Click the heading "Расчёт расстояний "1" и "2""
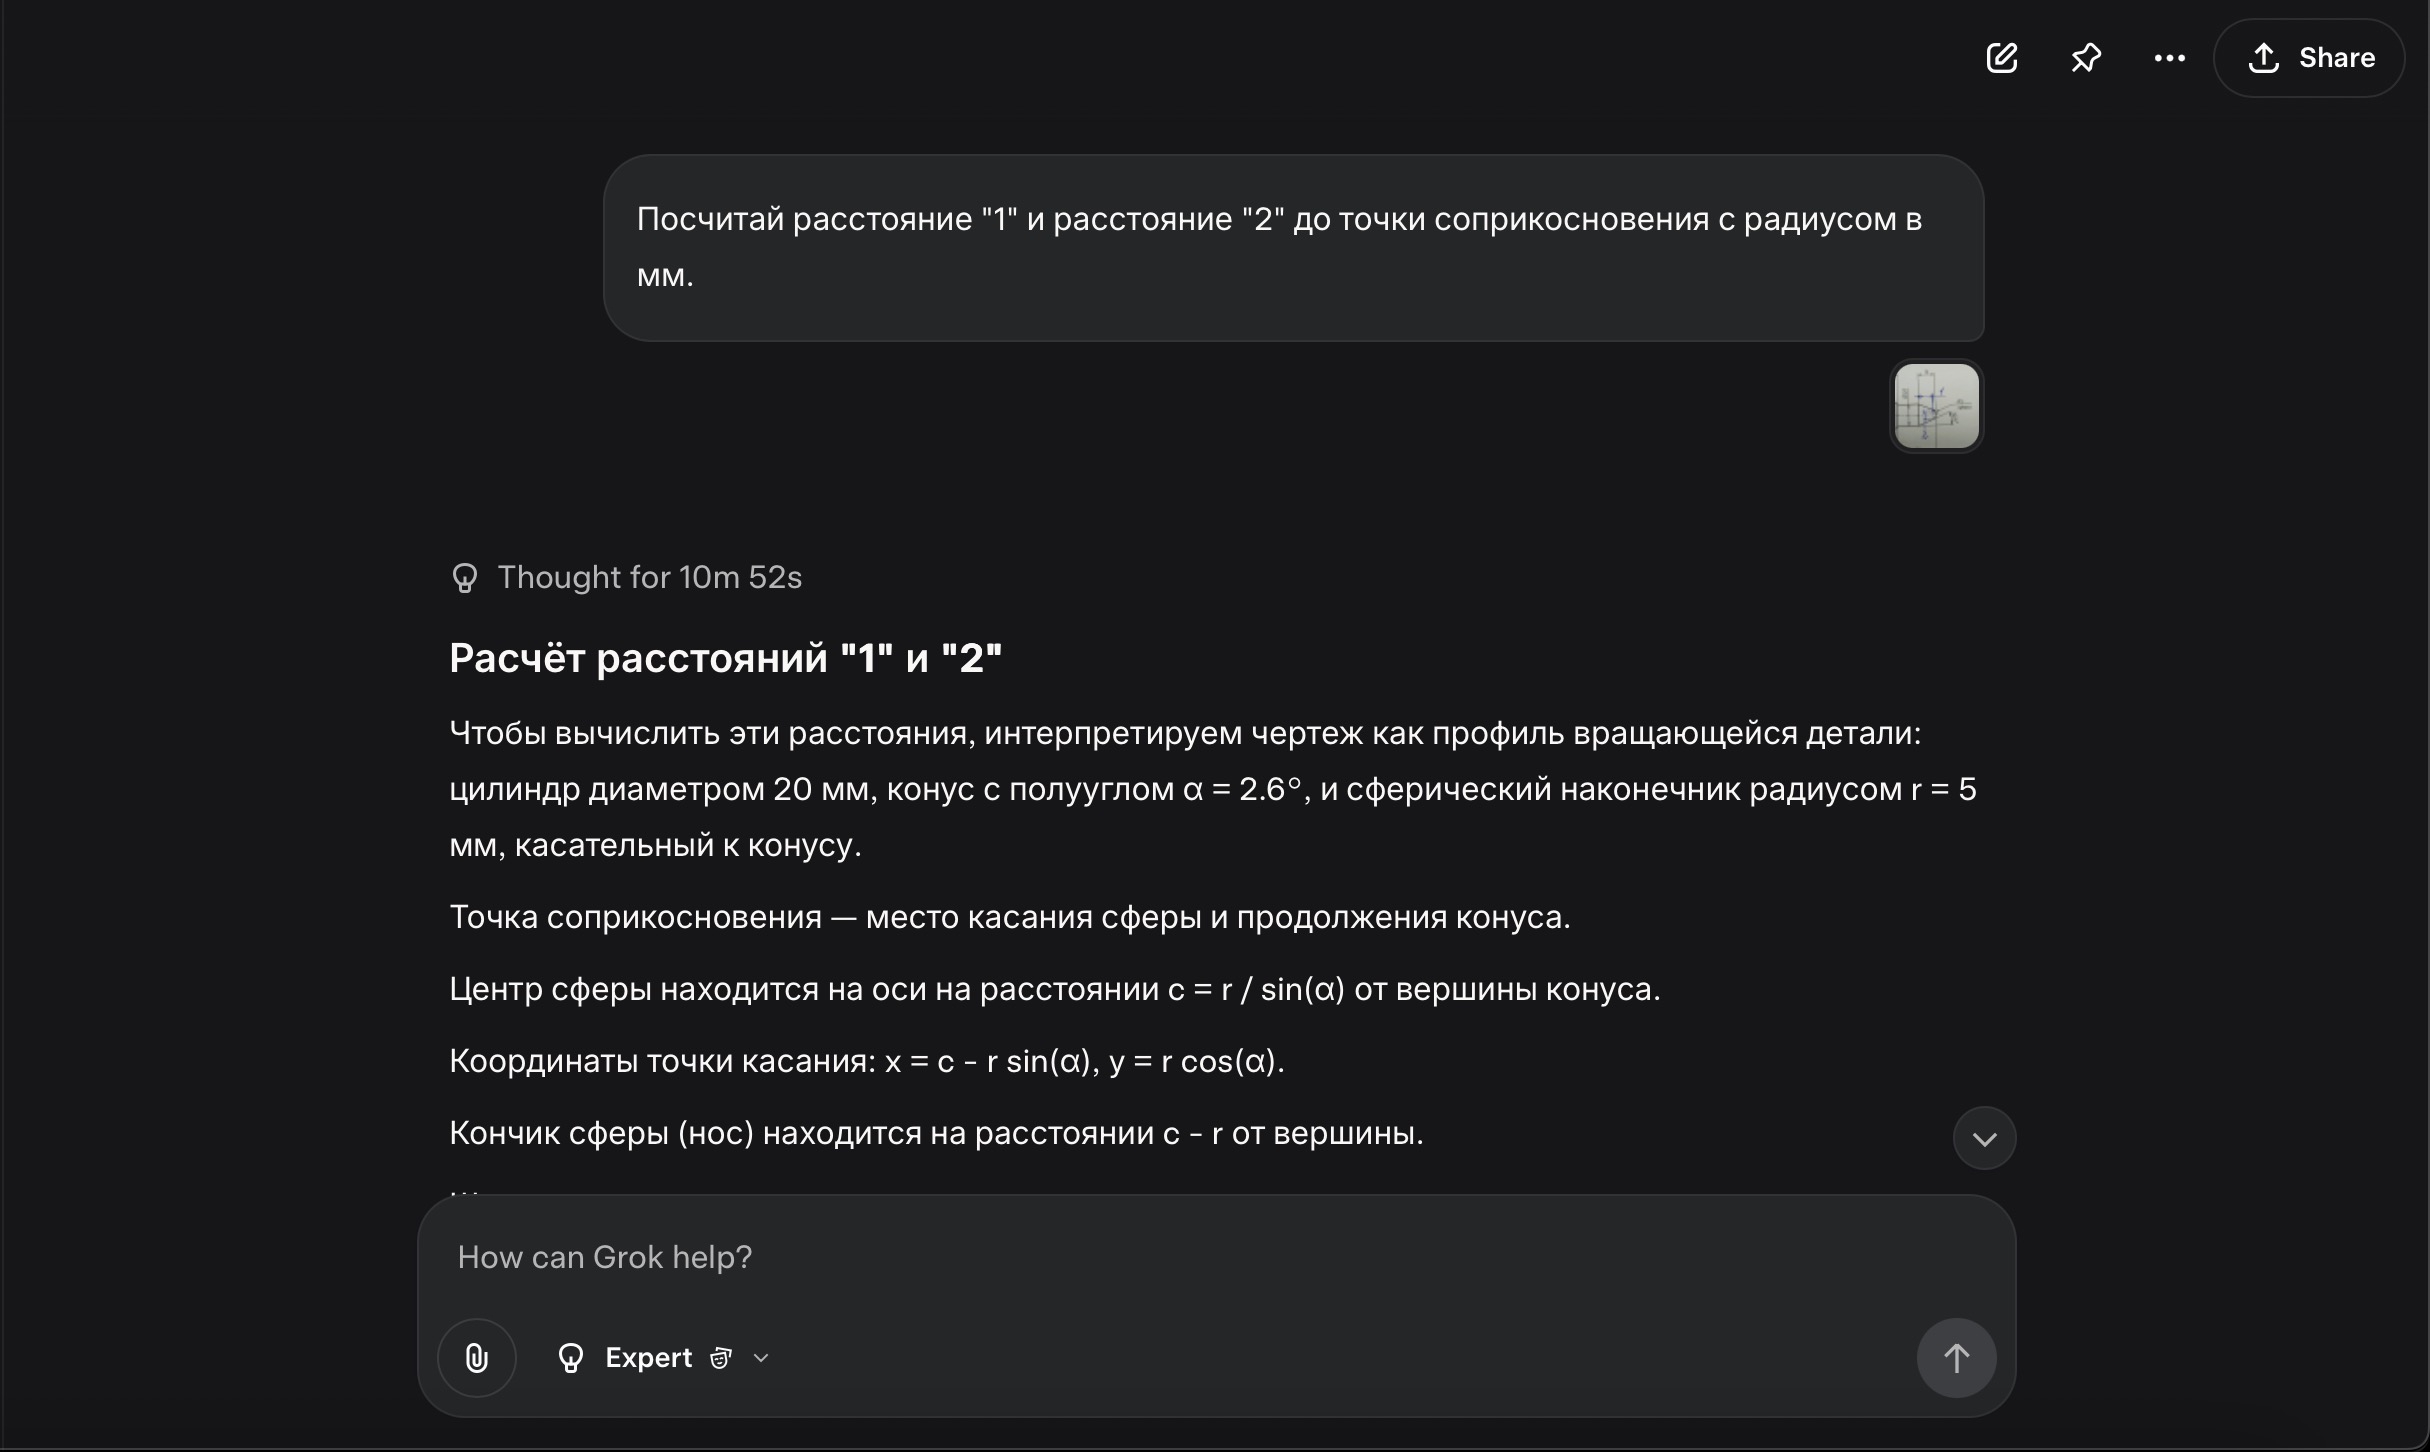The image size is (2430, 1452). pyautogui.click(x=725, y=658)
